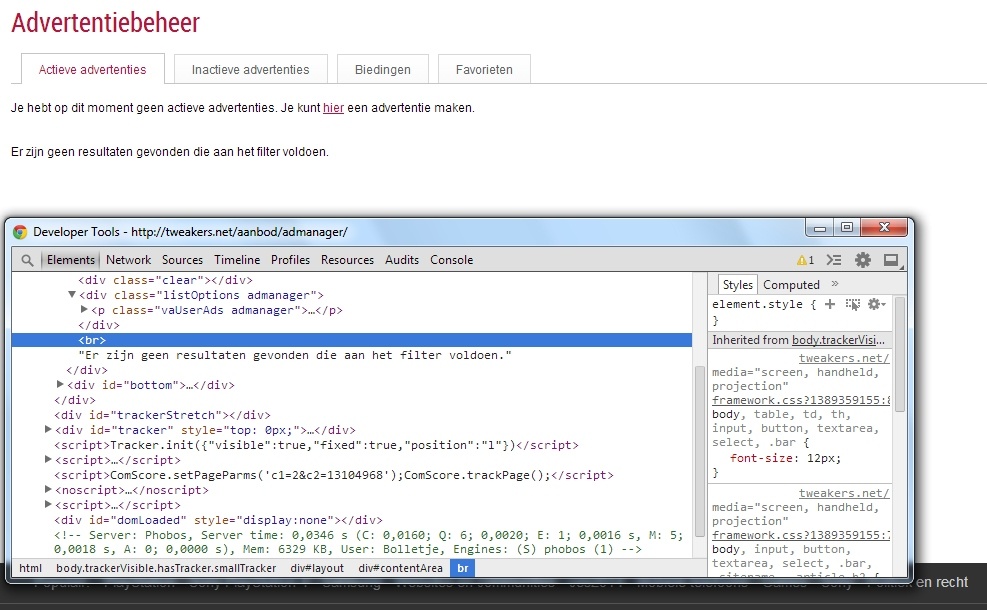
Task: Open the Console panel
Action: click(x=451, y=260)
